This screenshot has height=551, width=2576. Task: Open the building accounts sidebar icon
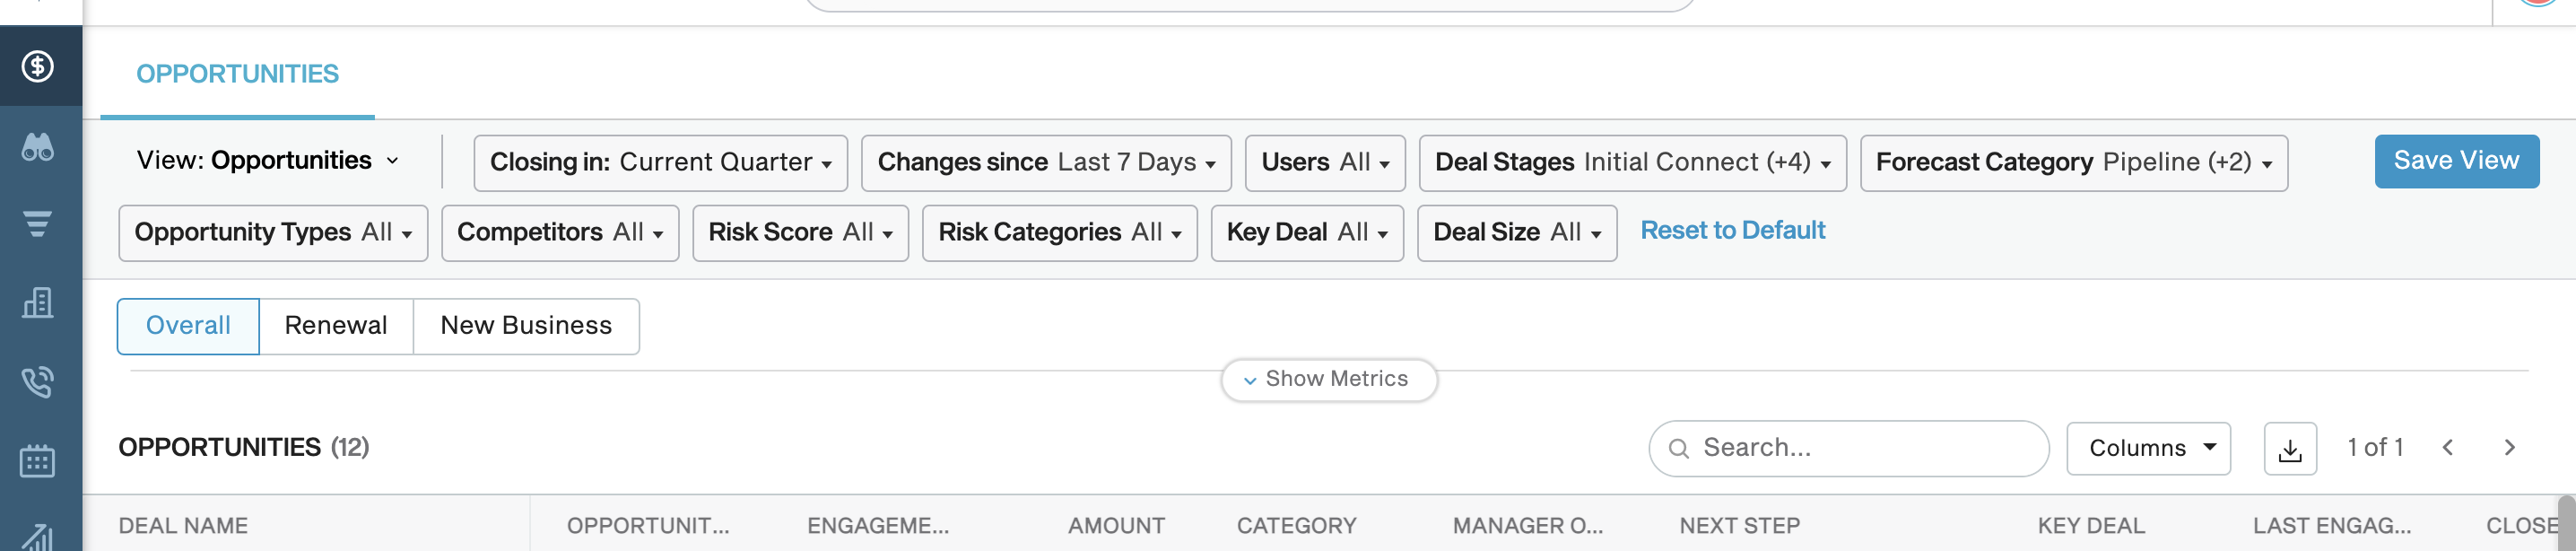click(x=38, y=303)
